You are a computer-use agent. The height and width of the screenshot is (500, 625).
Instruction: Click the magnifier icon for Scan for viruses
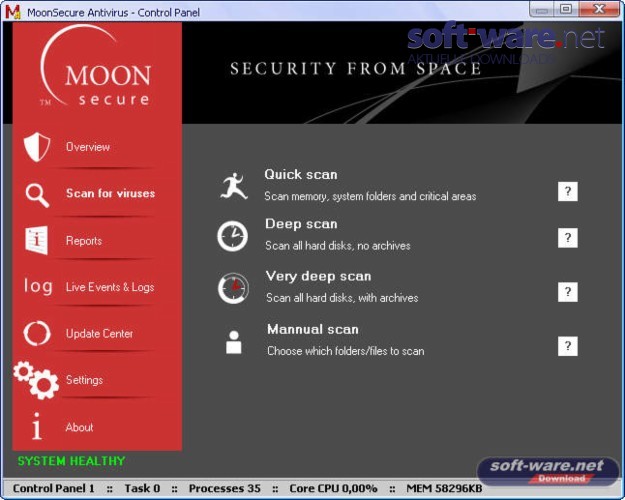[37, 195]
